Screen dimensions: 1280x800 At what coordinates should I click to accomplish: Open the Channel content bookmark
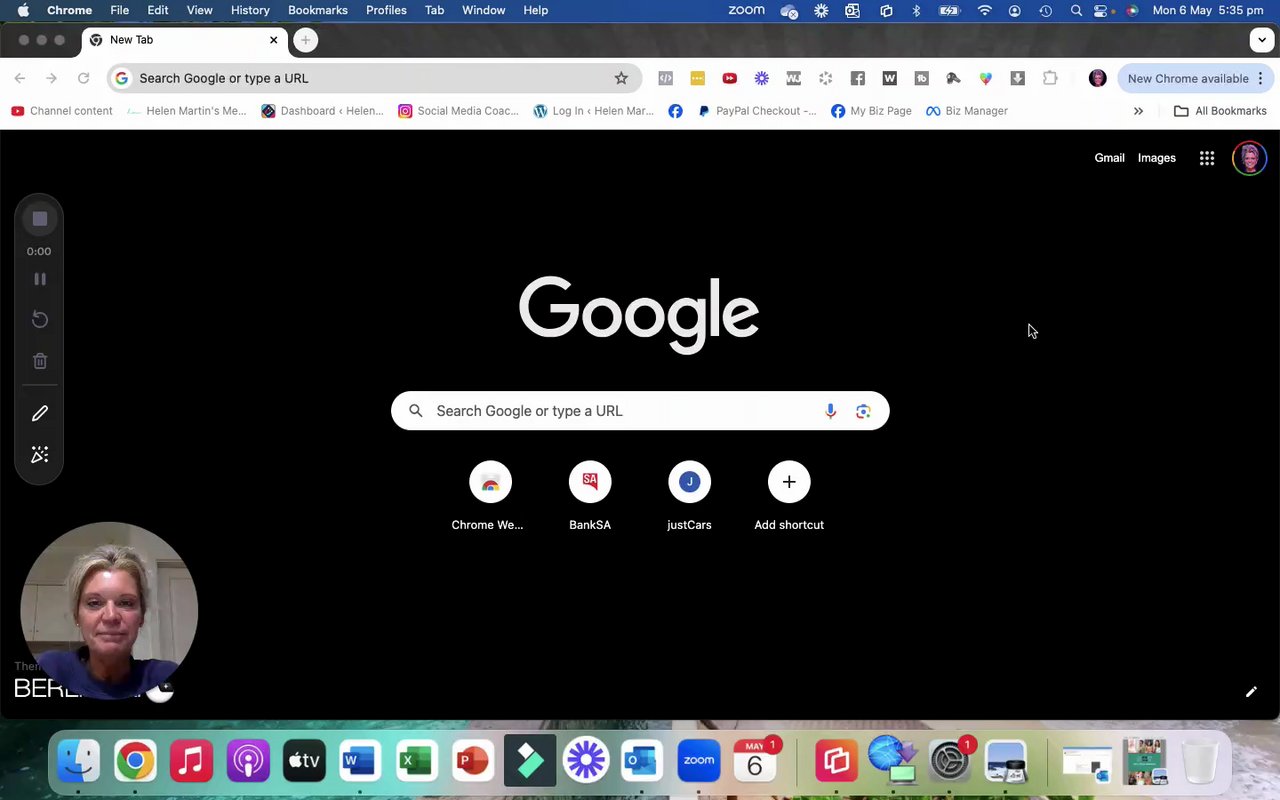62,111
